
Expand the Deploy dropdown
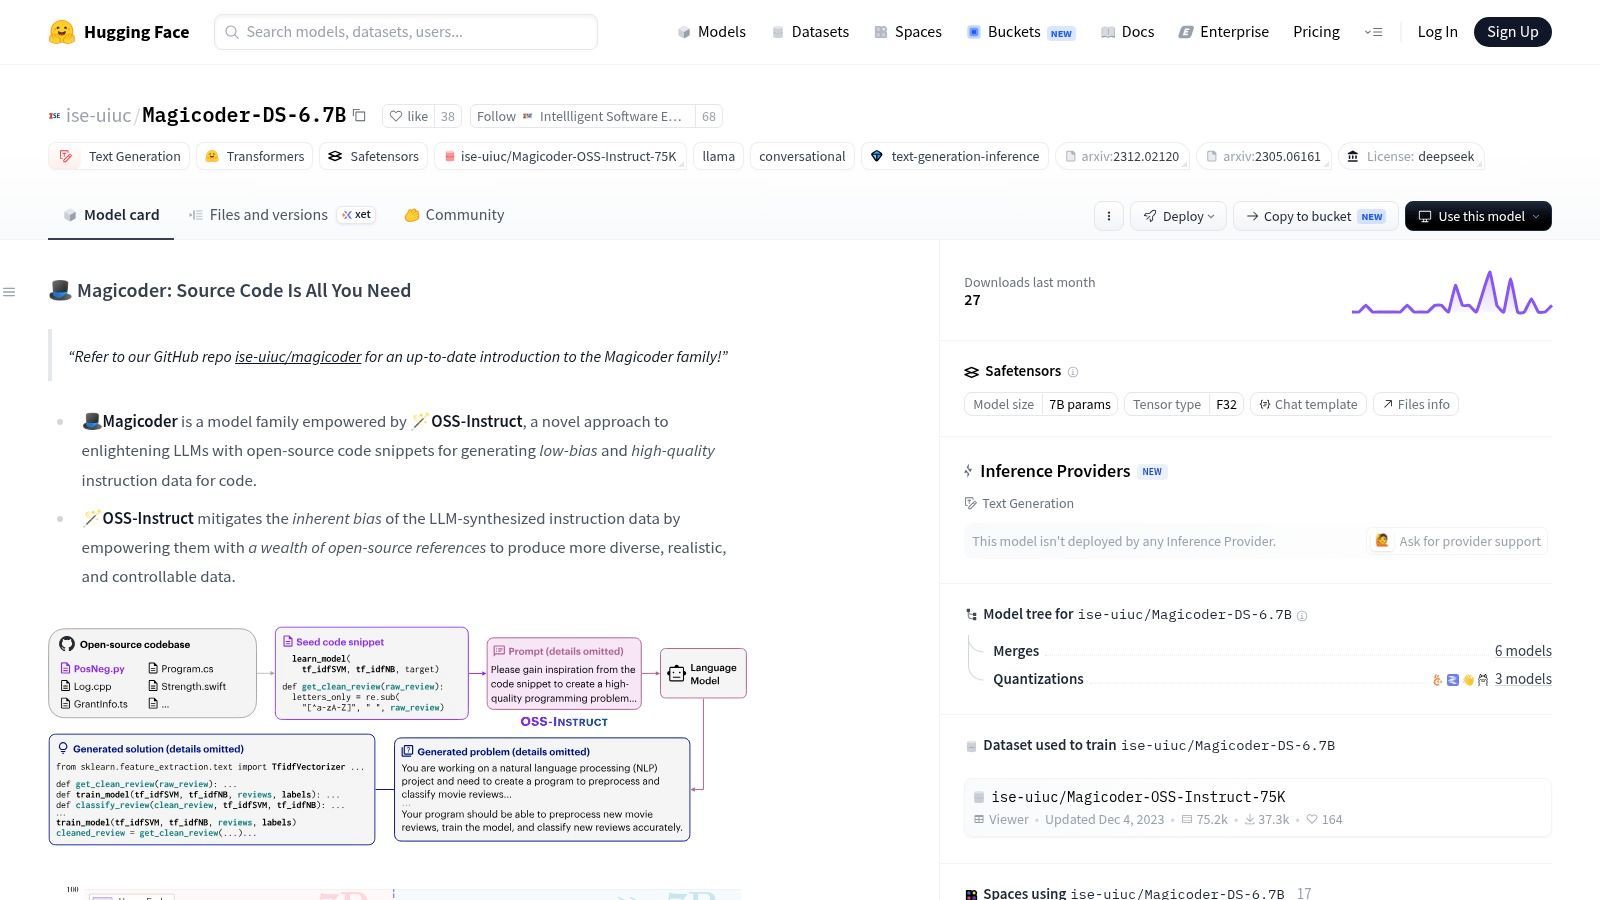[1178, 216]
